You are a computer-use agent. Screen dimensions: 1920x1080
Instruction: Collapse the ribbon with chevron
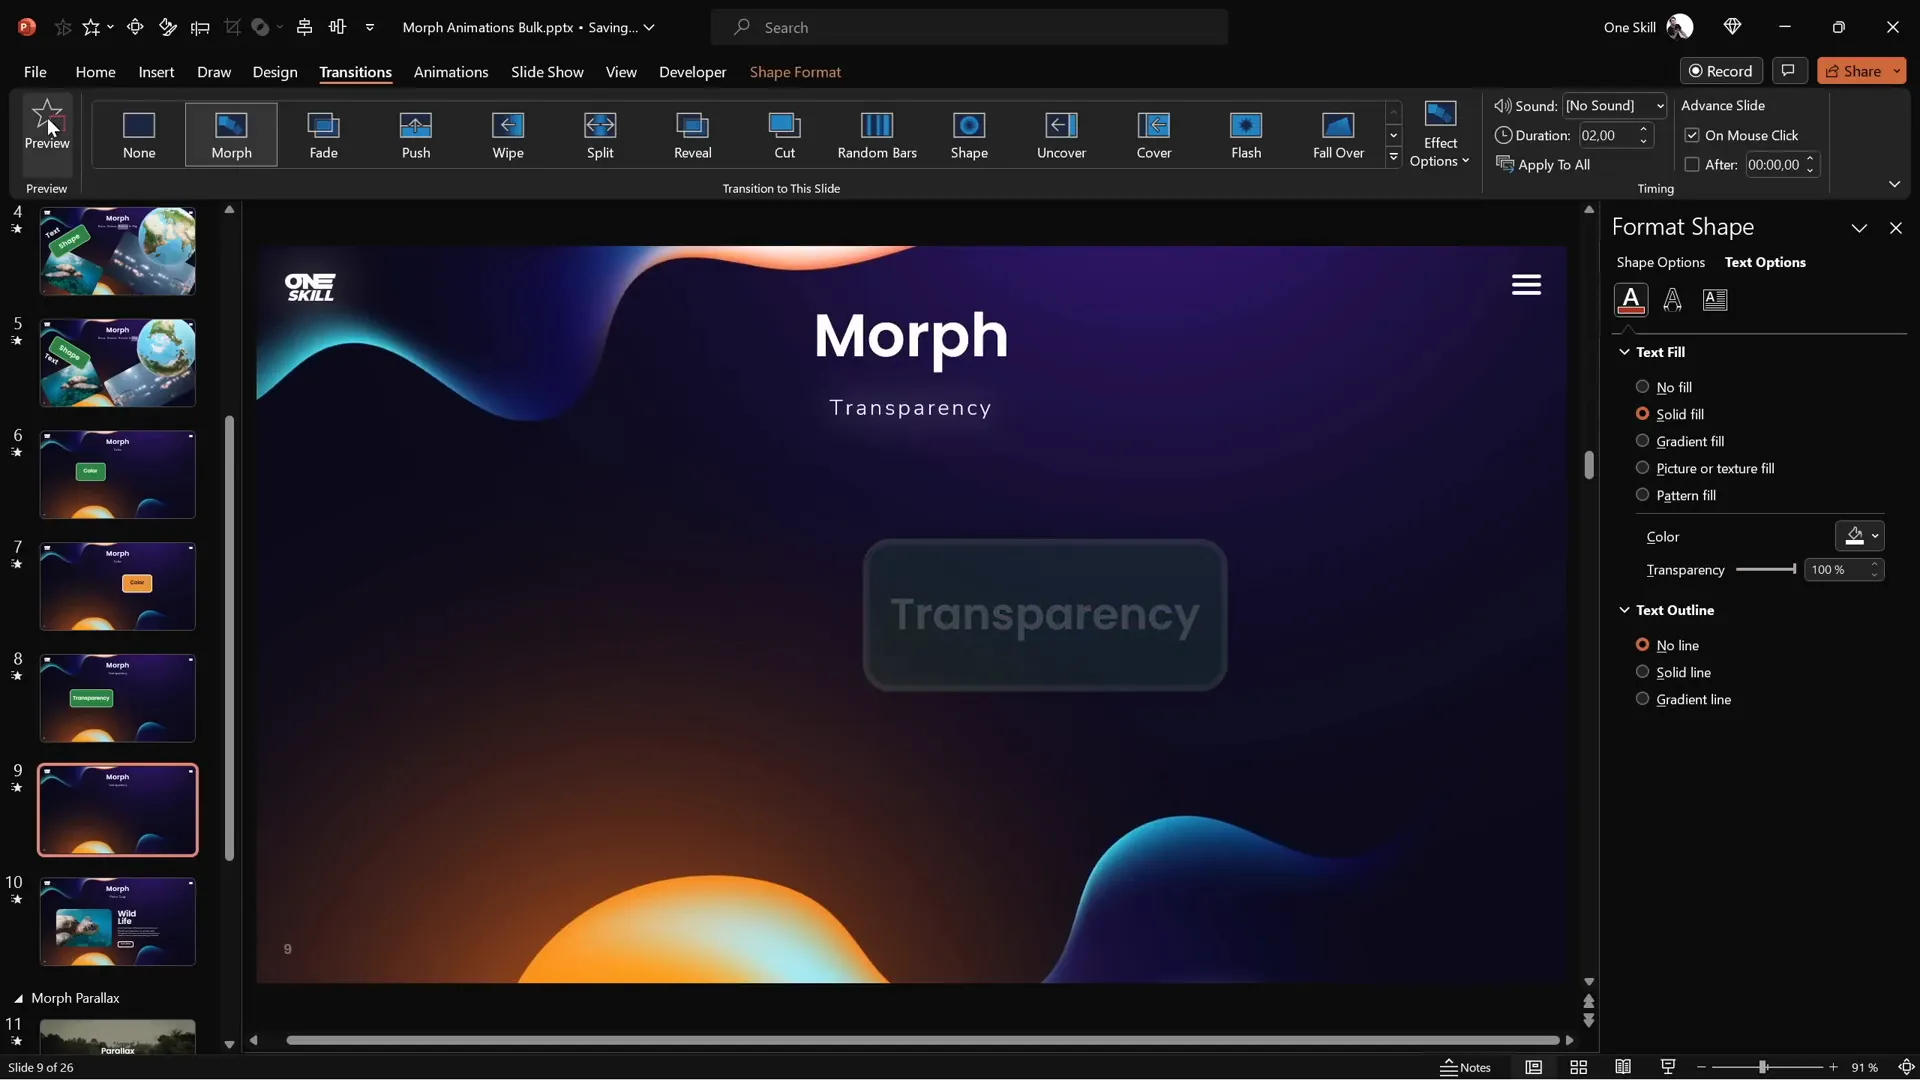tap(1894, 184)
